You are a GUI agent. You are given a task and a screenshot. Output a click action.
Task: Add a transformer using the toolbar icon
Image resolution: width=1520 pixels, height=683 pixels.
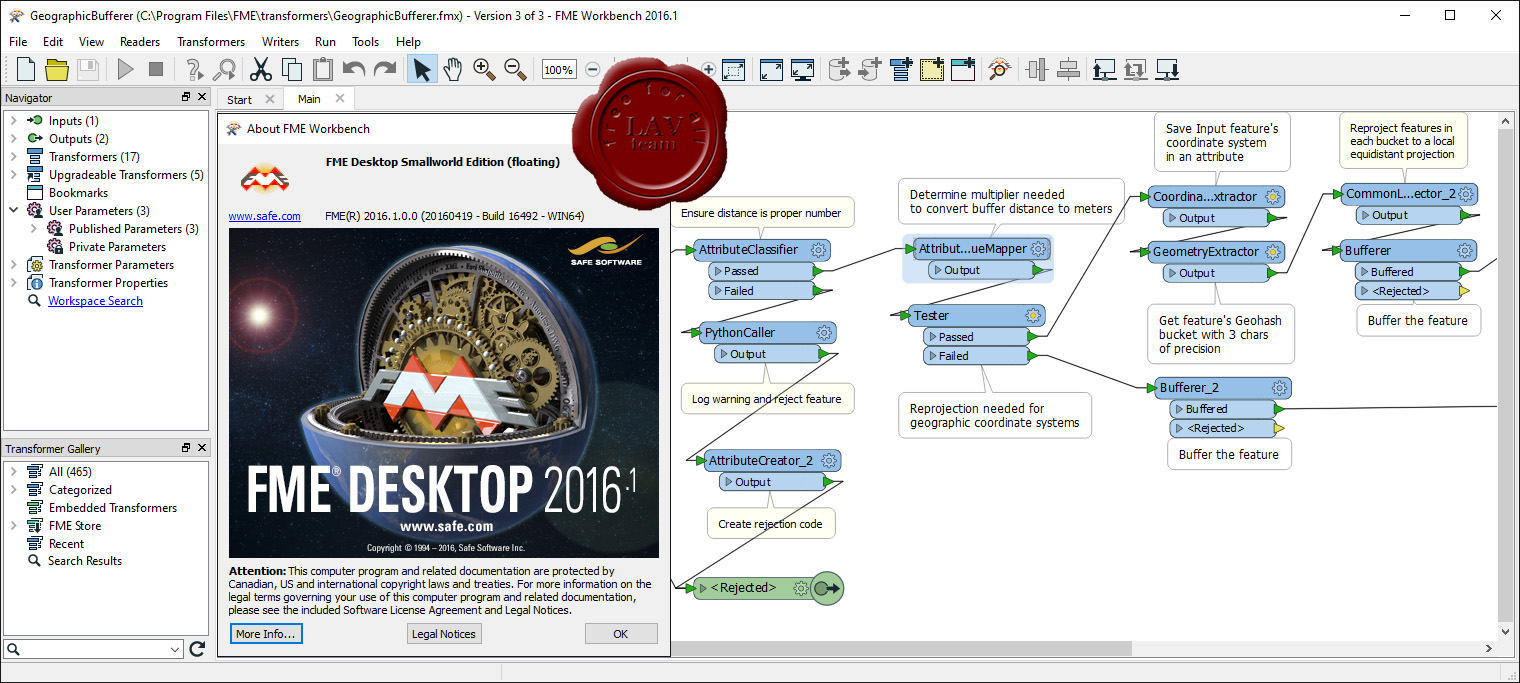(x=901, y=69)
